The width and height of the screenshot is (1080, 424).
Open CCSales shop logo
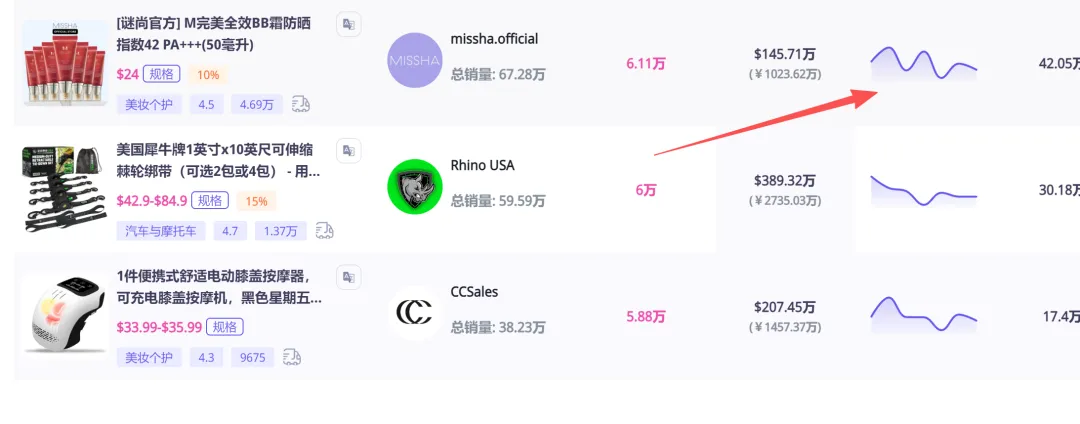414,313
